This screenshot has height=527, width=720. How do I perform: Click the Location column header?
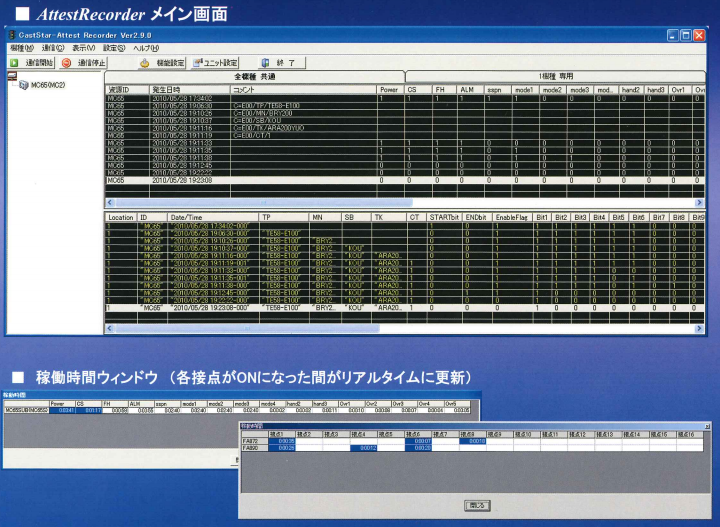[121, 218]
